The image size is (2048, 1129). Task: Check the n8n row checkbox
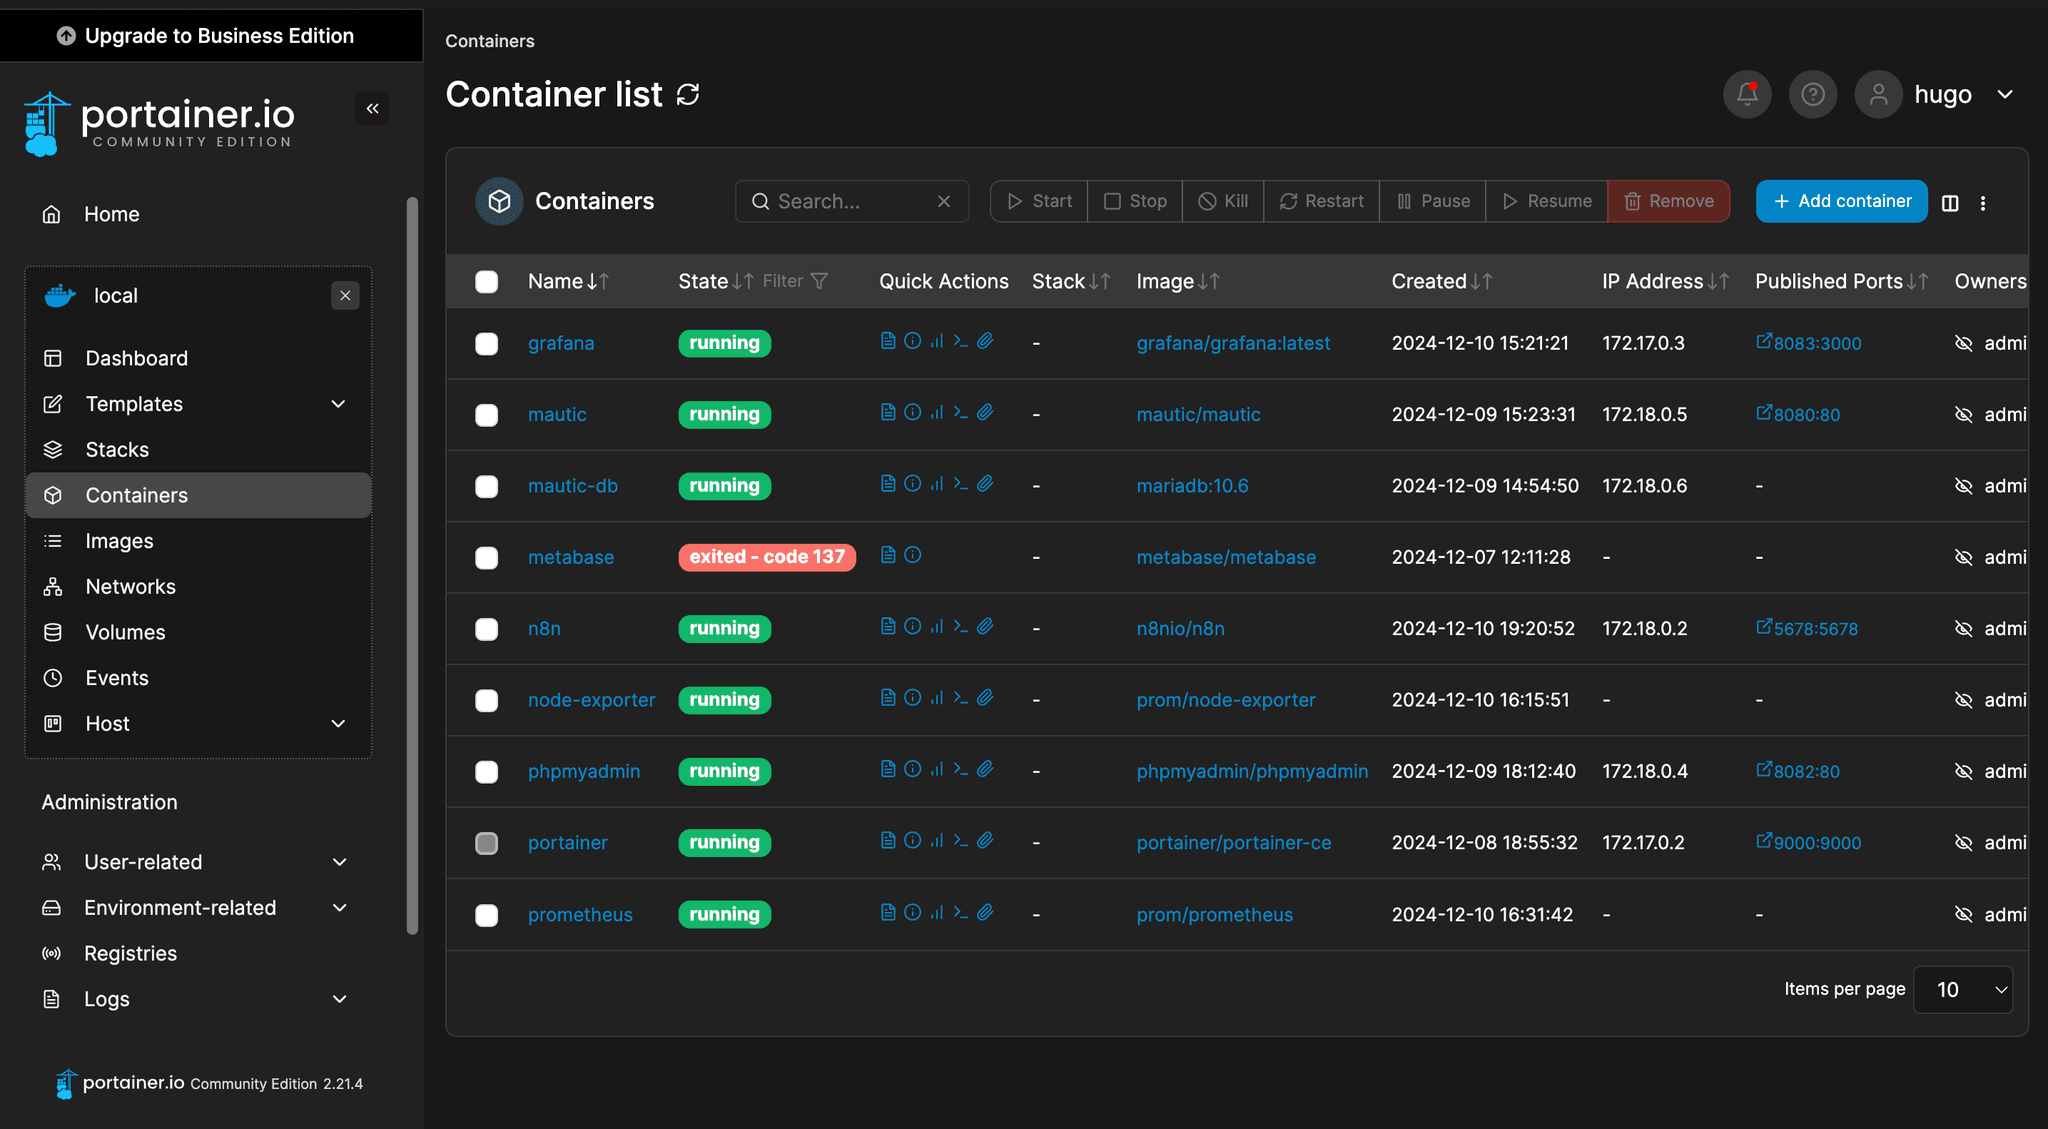(487, 629)
